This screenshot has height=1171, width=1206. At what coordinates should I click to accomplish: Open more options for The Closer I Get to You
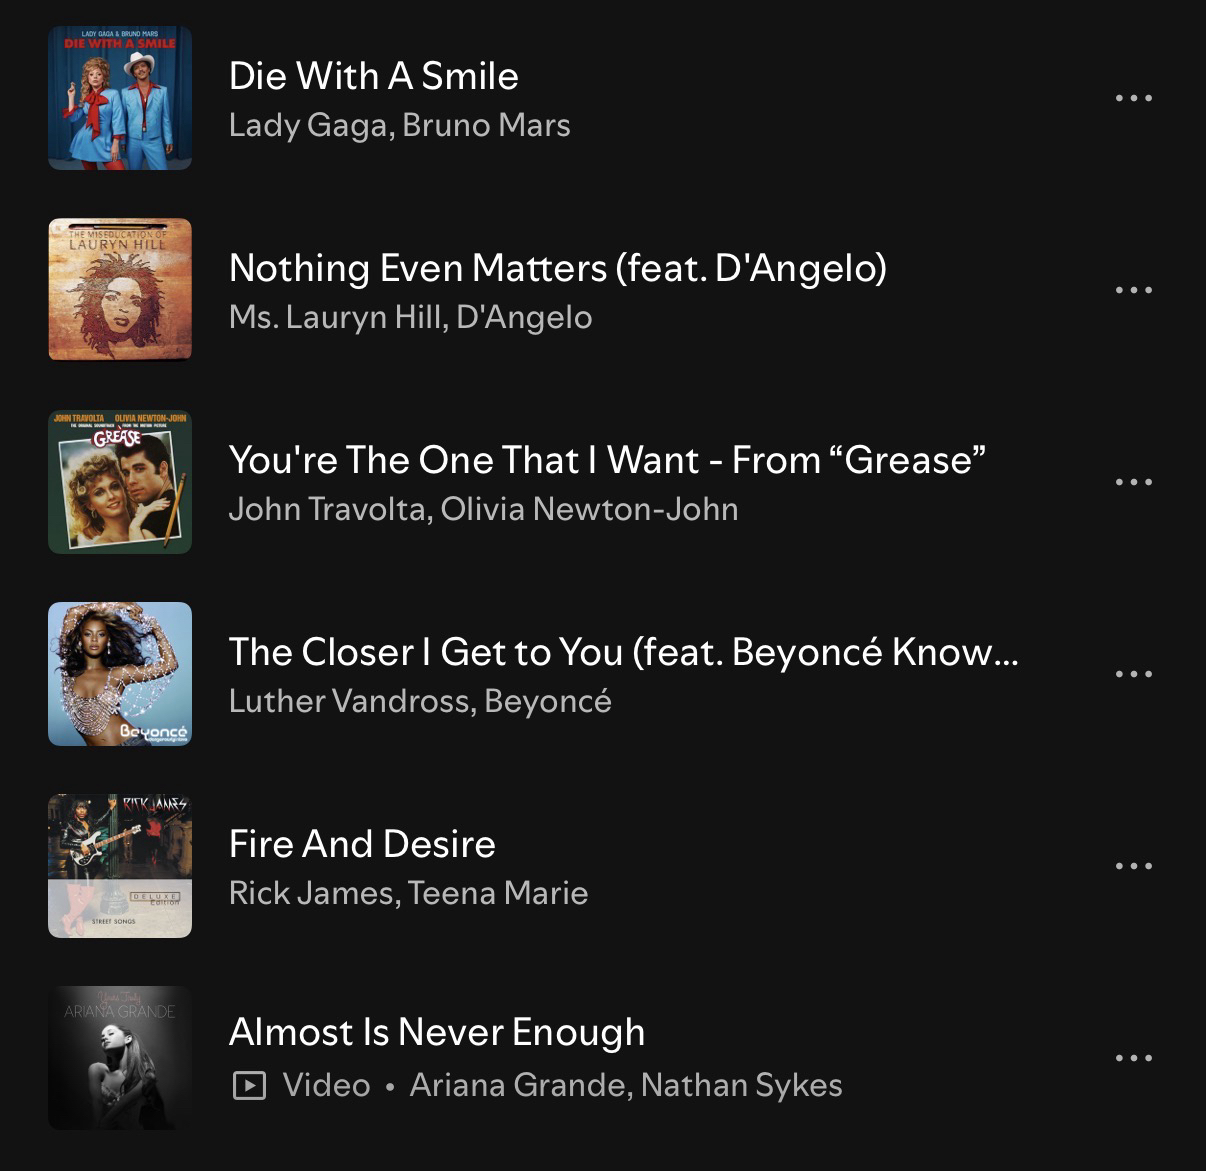tap(1134, 674)
